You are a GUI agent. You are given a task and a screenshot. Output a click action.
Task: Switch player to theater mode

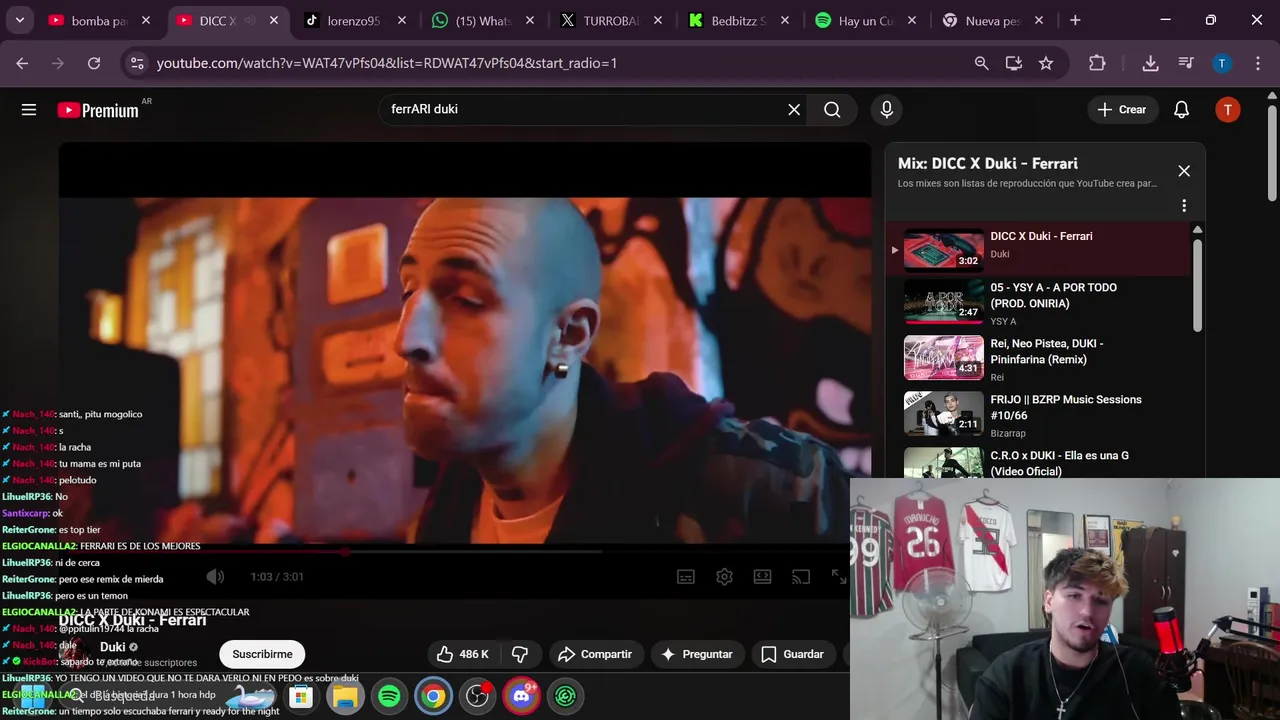tap(762, 577)
